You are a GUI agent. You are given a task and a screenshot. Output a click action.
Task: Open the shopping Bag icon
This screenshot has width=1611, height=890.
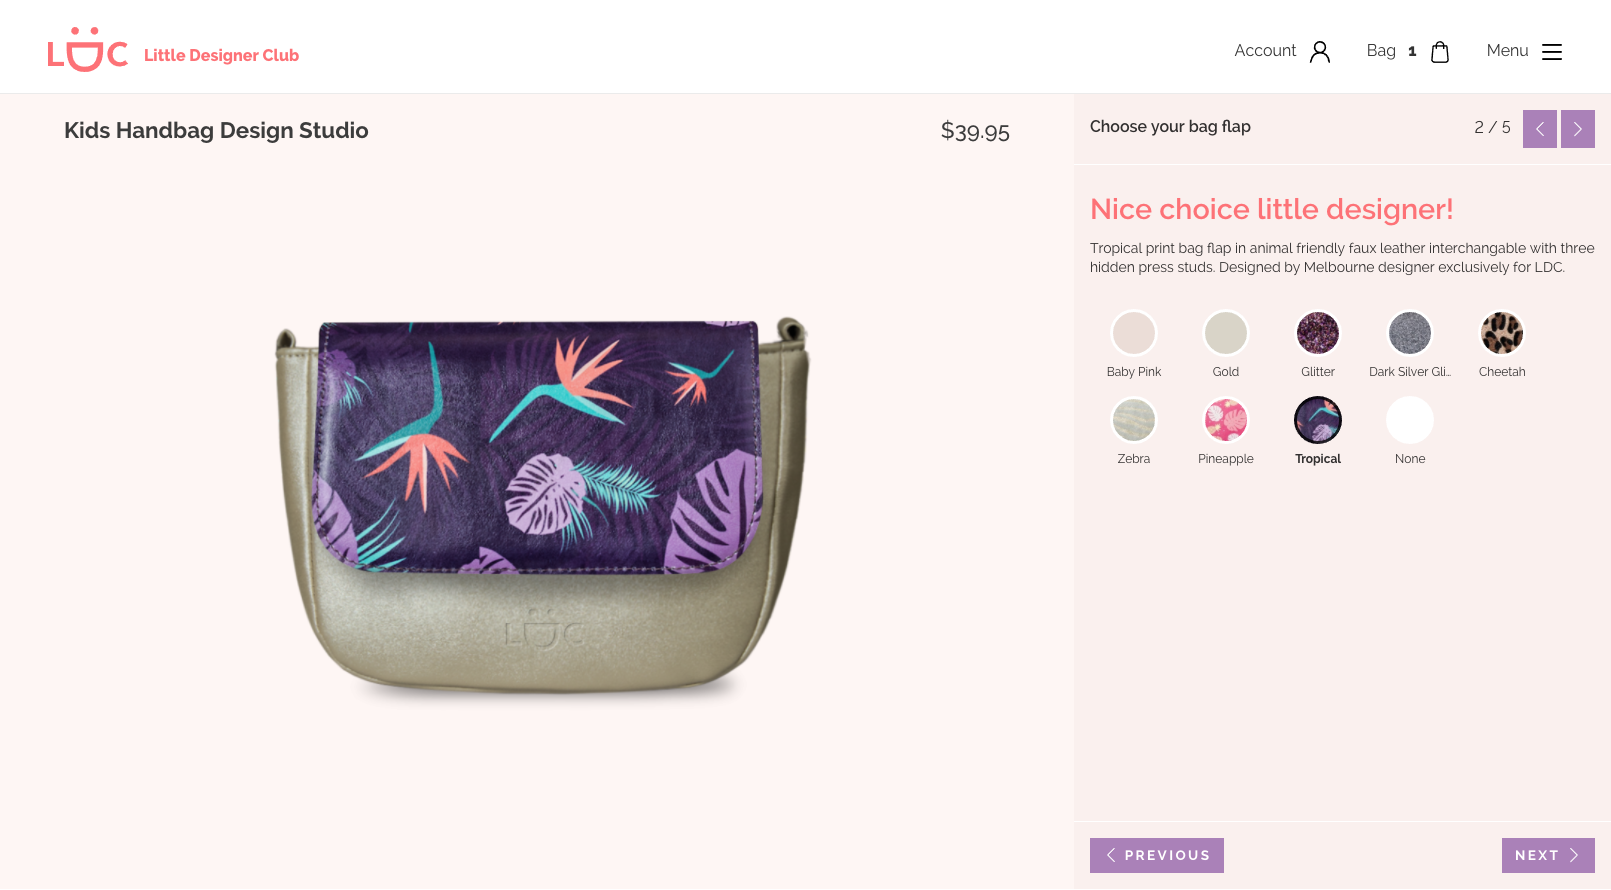(x=1439, y=51)
